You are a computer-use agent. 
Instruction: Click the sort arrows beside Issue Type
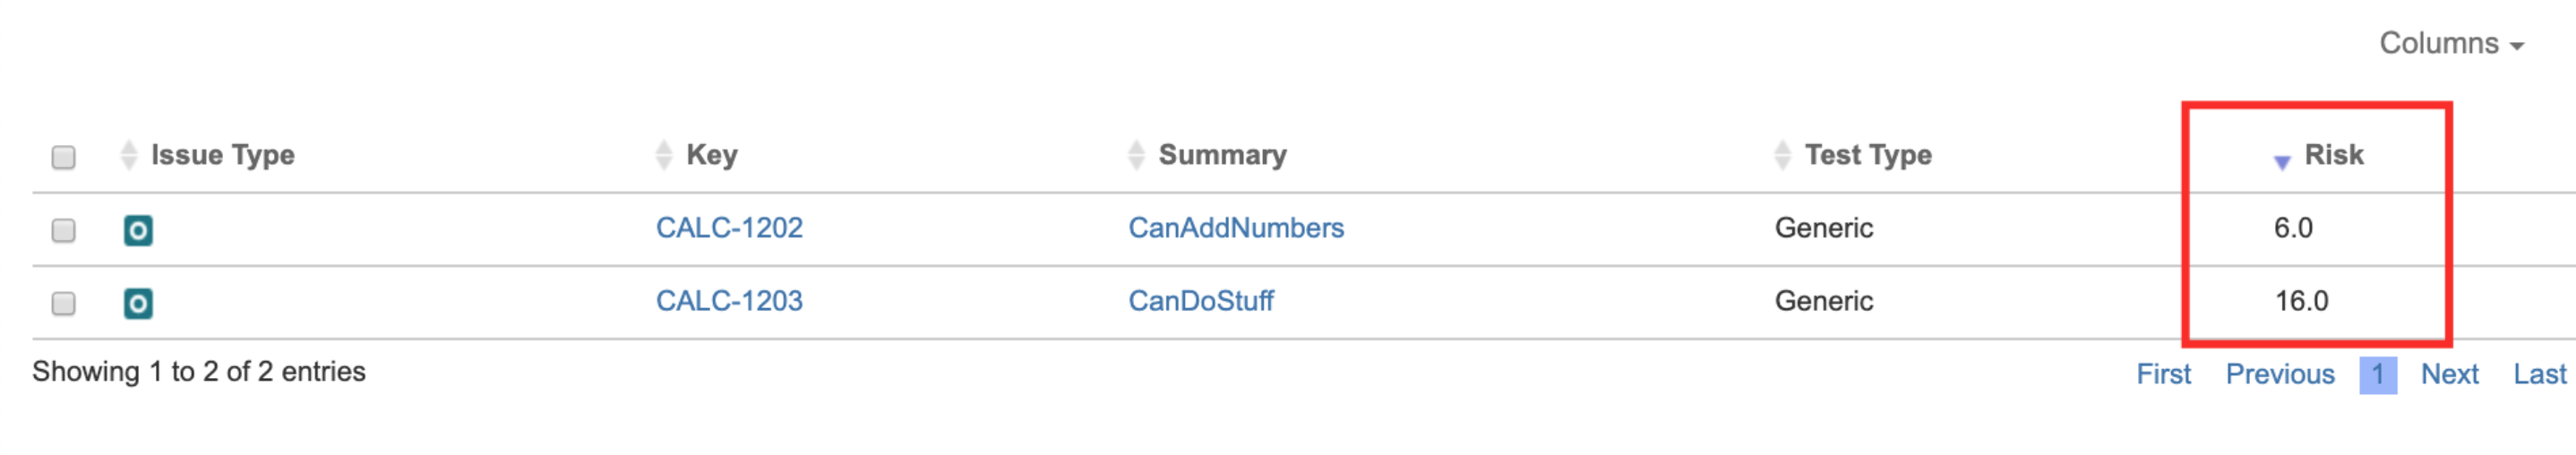[x=128, y=155]
